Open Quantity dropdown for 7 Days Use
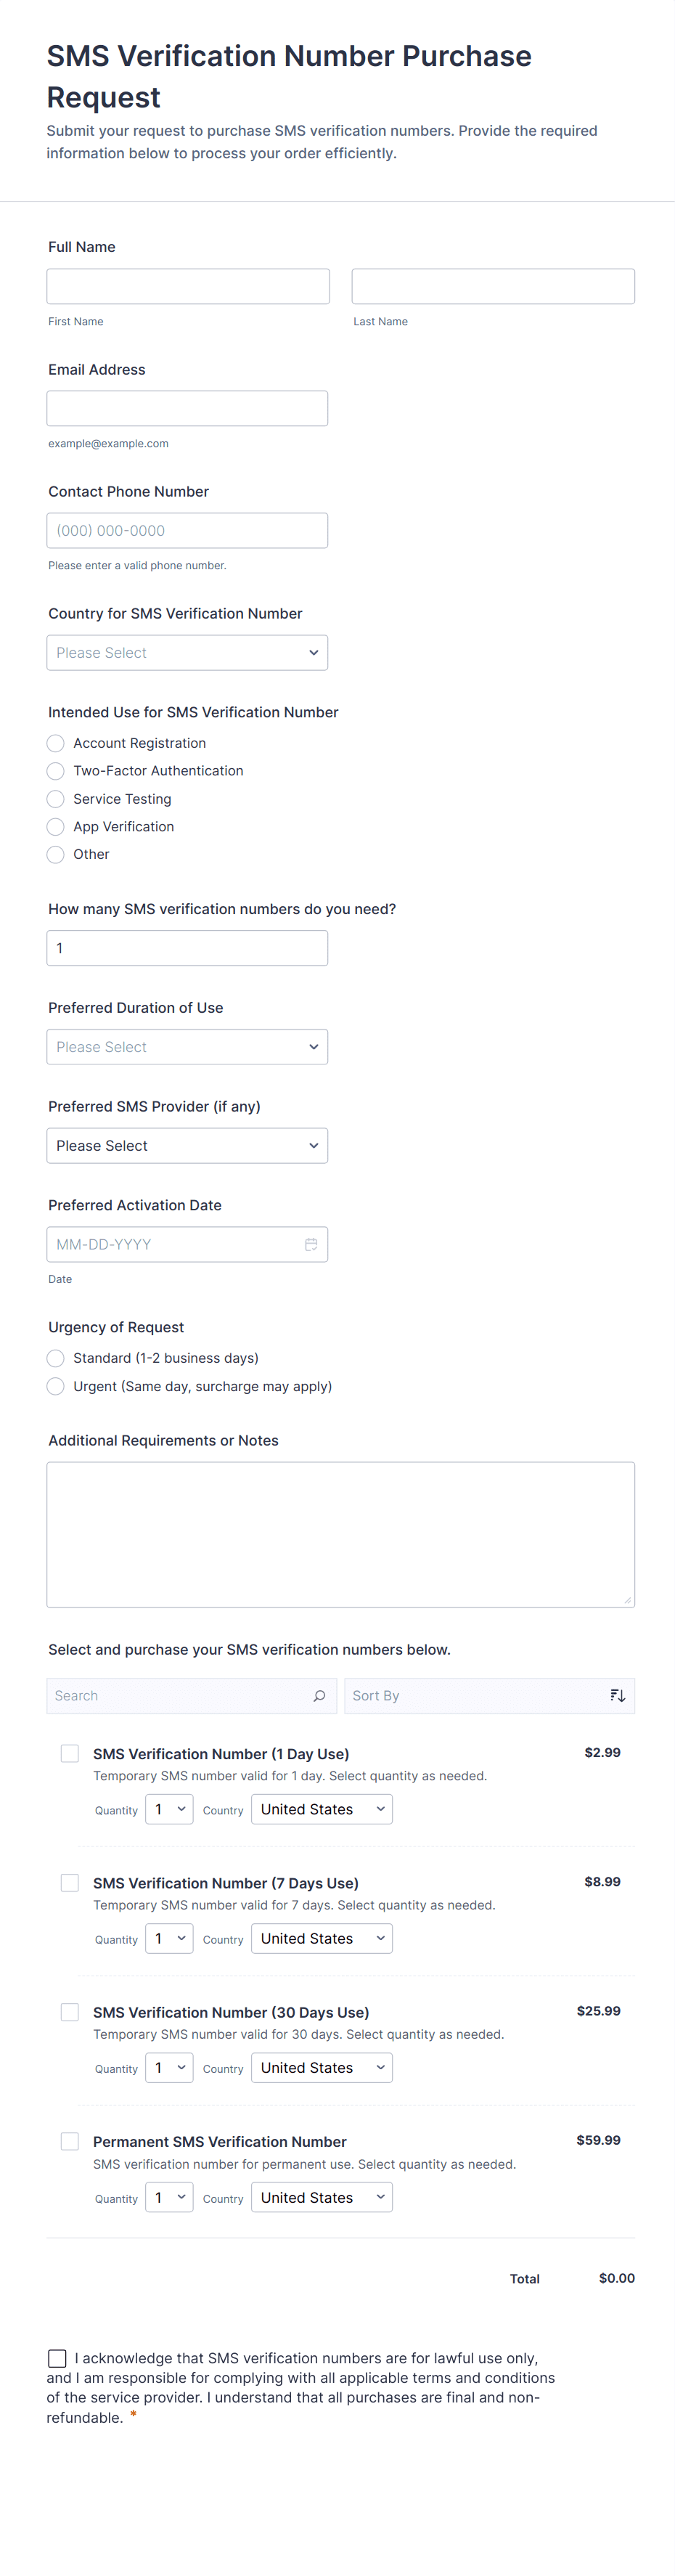 click(x=169, y=1939)
